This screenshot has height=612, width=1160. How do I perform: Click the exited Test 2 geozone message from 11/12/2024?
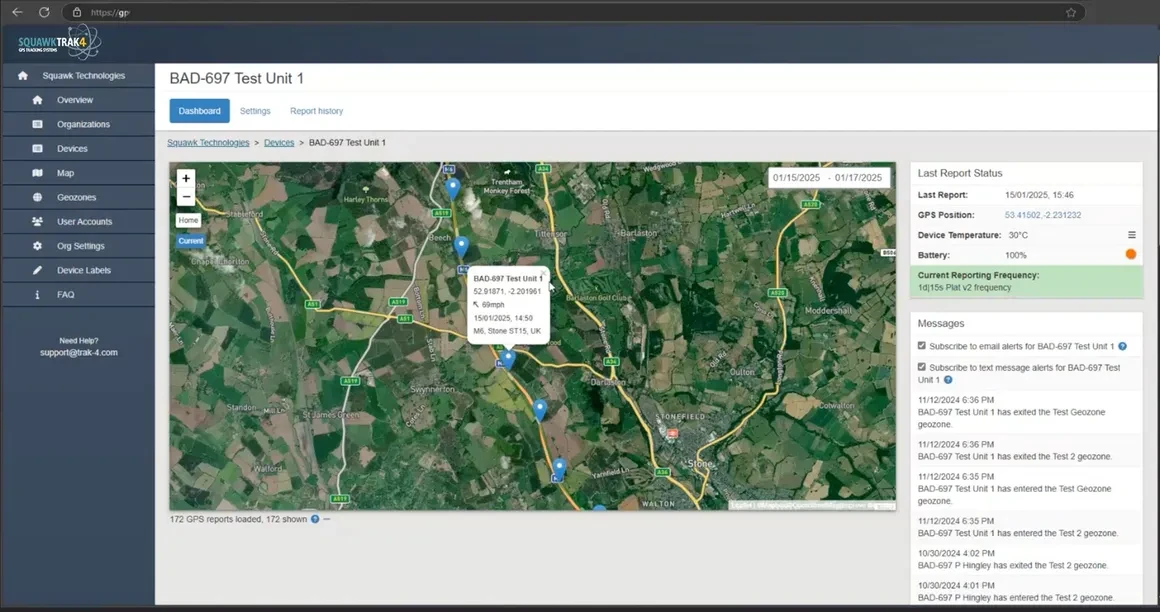point(1026,451)
